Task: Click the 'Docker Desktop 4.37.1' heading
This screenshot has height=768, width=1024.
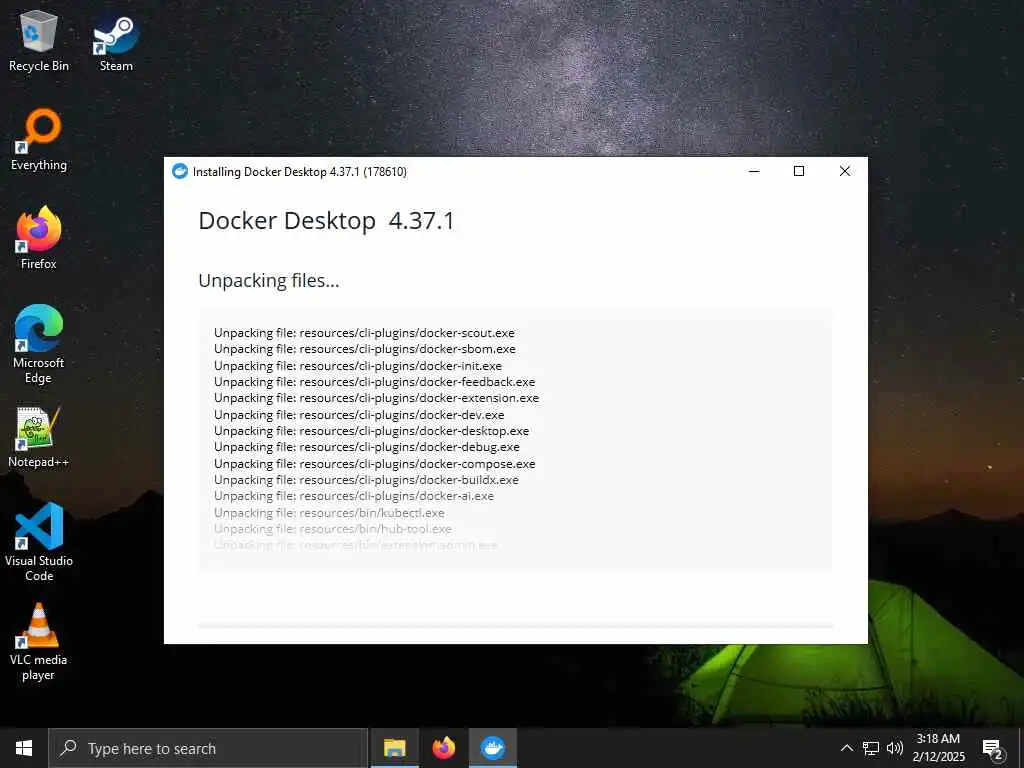Action: (x=326, y=221)
